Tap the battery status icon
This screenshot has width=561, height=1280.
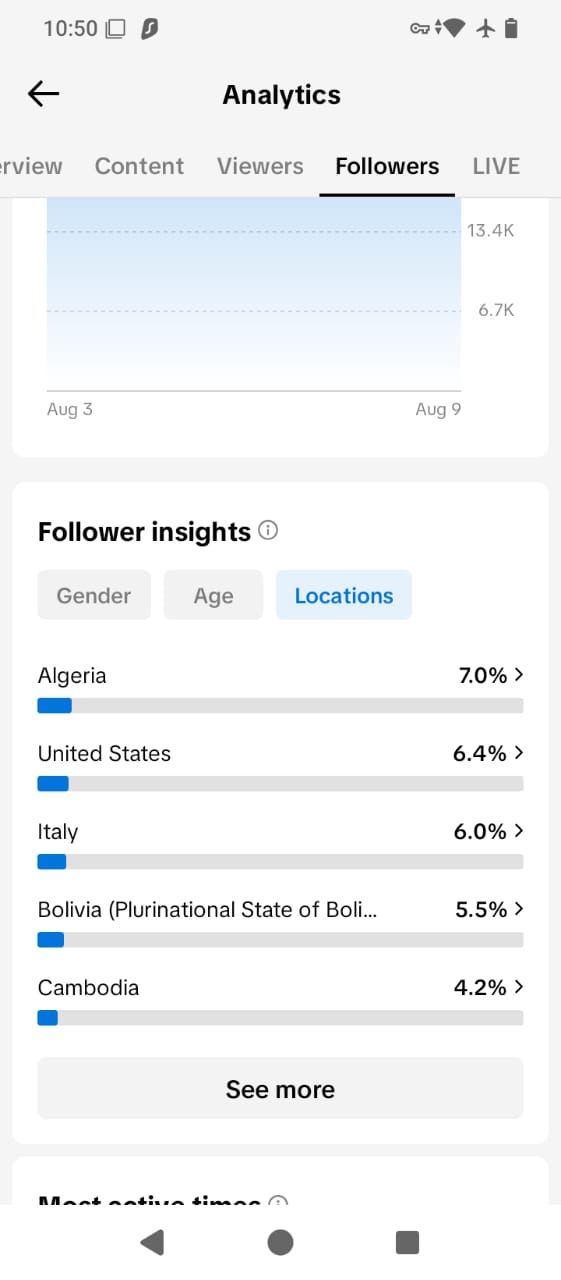point(512,28)
